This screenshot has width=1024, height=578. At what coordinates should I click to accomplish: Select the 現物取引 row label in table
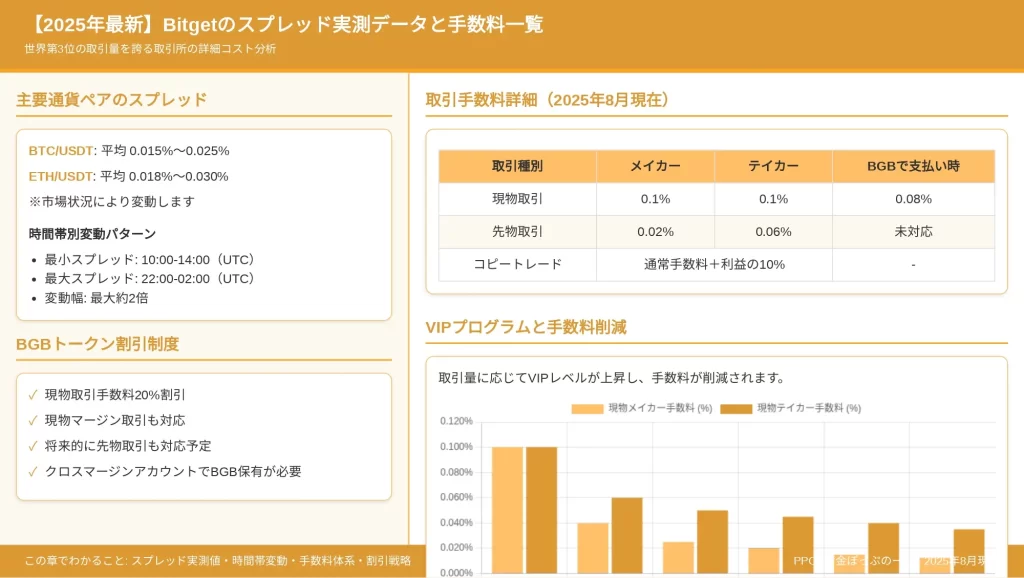point(517,199)
